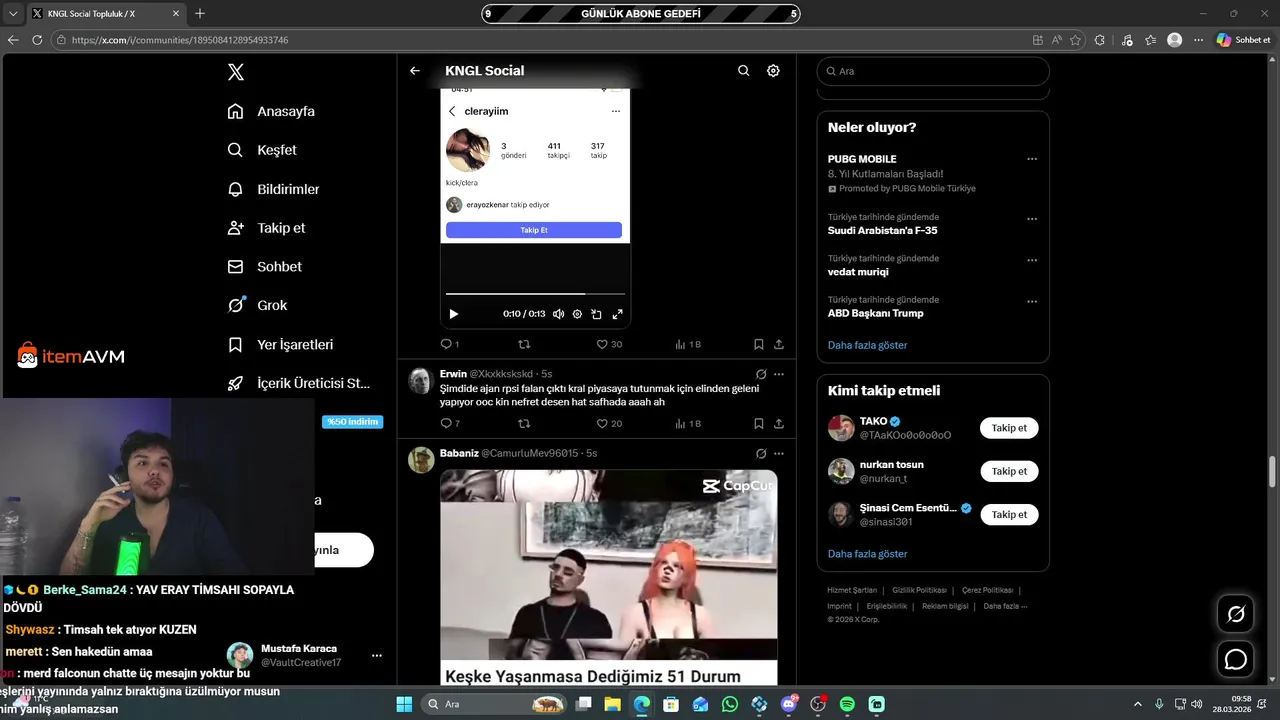Open the Gizlilik Politikası footer link

[919, 590]
